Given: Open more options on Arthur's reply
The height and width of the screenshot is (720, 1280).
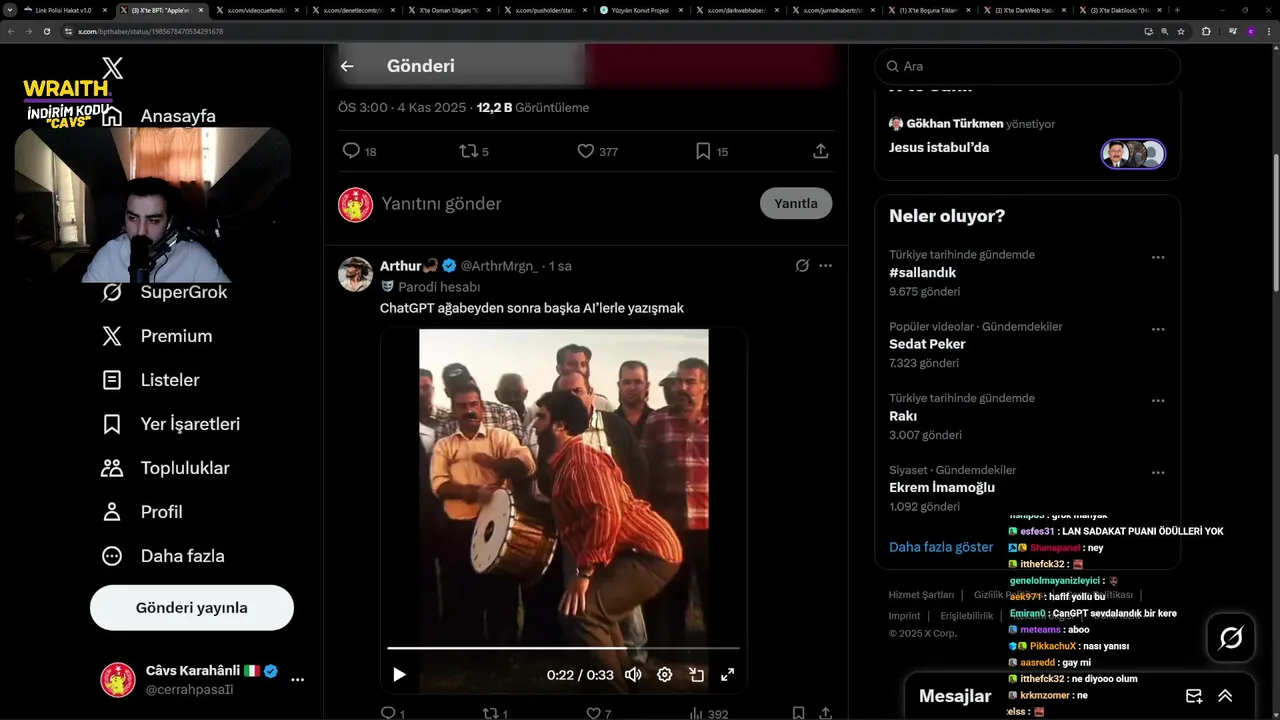Looking at the screenshot, I should click(826, 266).
